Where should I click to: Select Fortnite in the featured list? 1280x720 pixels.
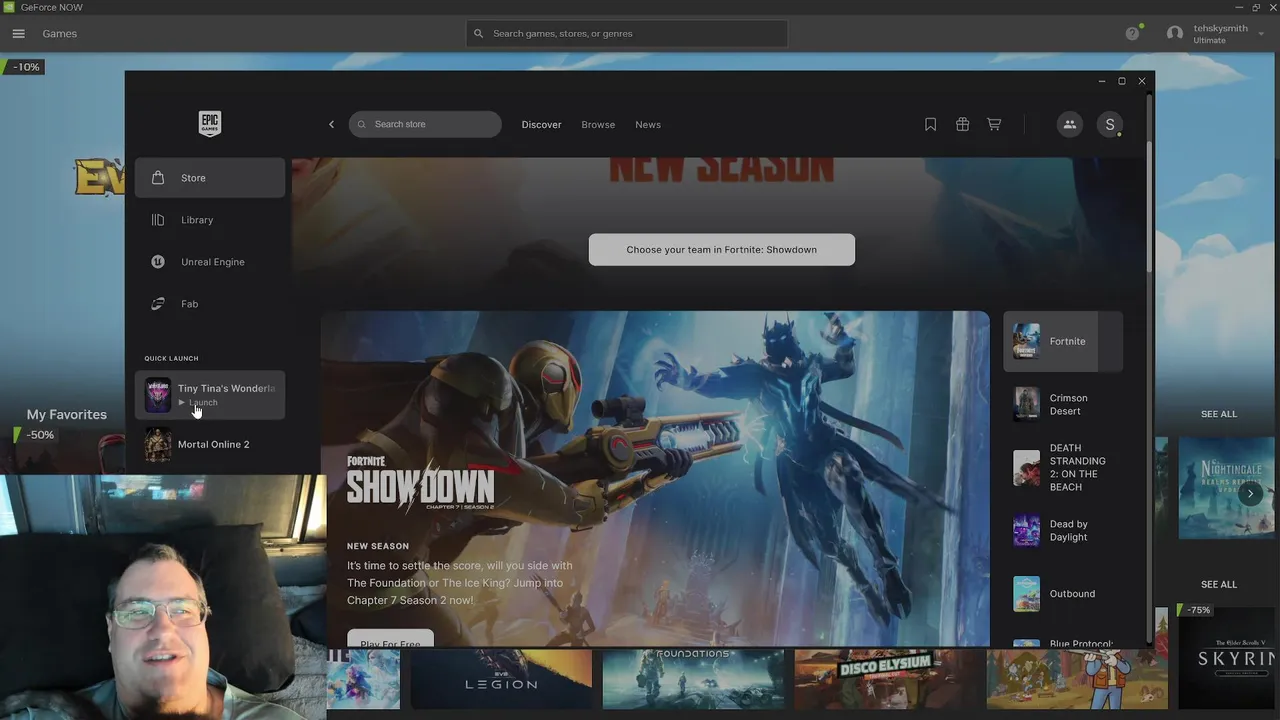point(1063,341)
